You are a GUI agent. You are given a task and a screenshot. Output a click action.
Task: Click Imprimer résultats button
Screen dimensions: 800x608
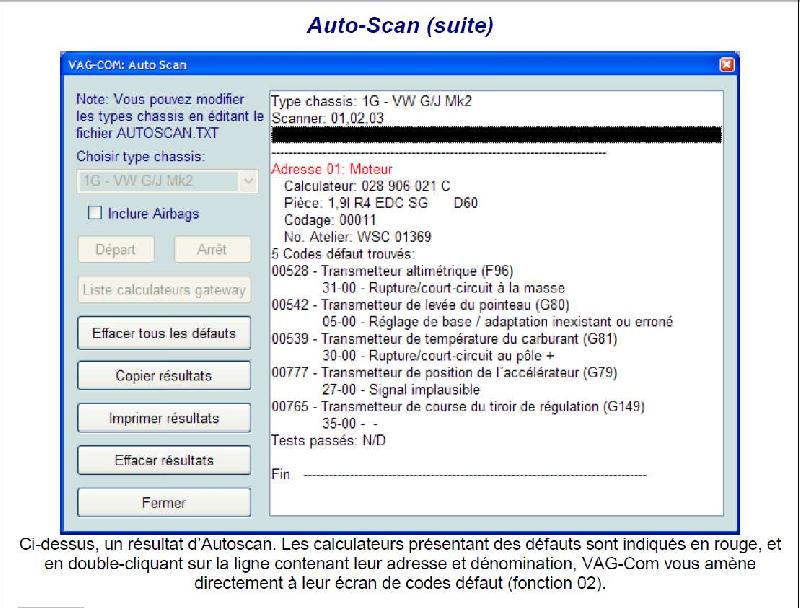point(164,418)
